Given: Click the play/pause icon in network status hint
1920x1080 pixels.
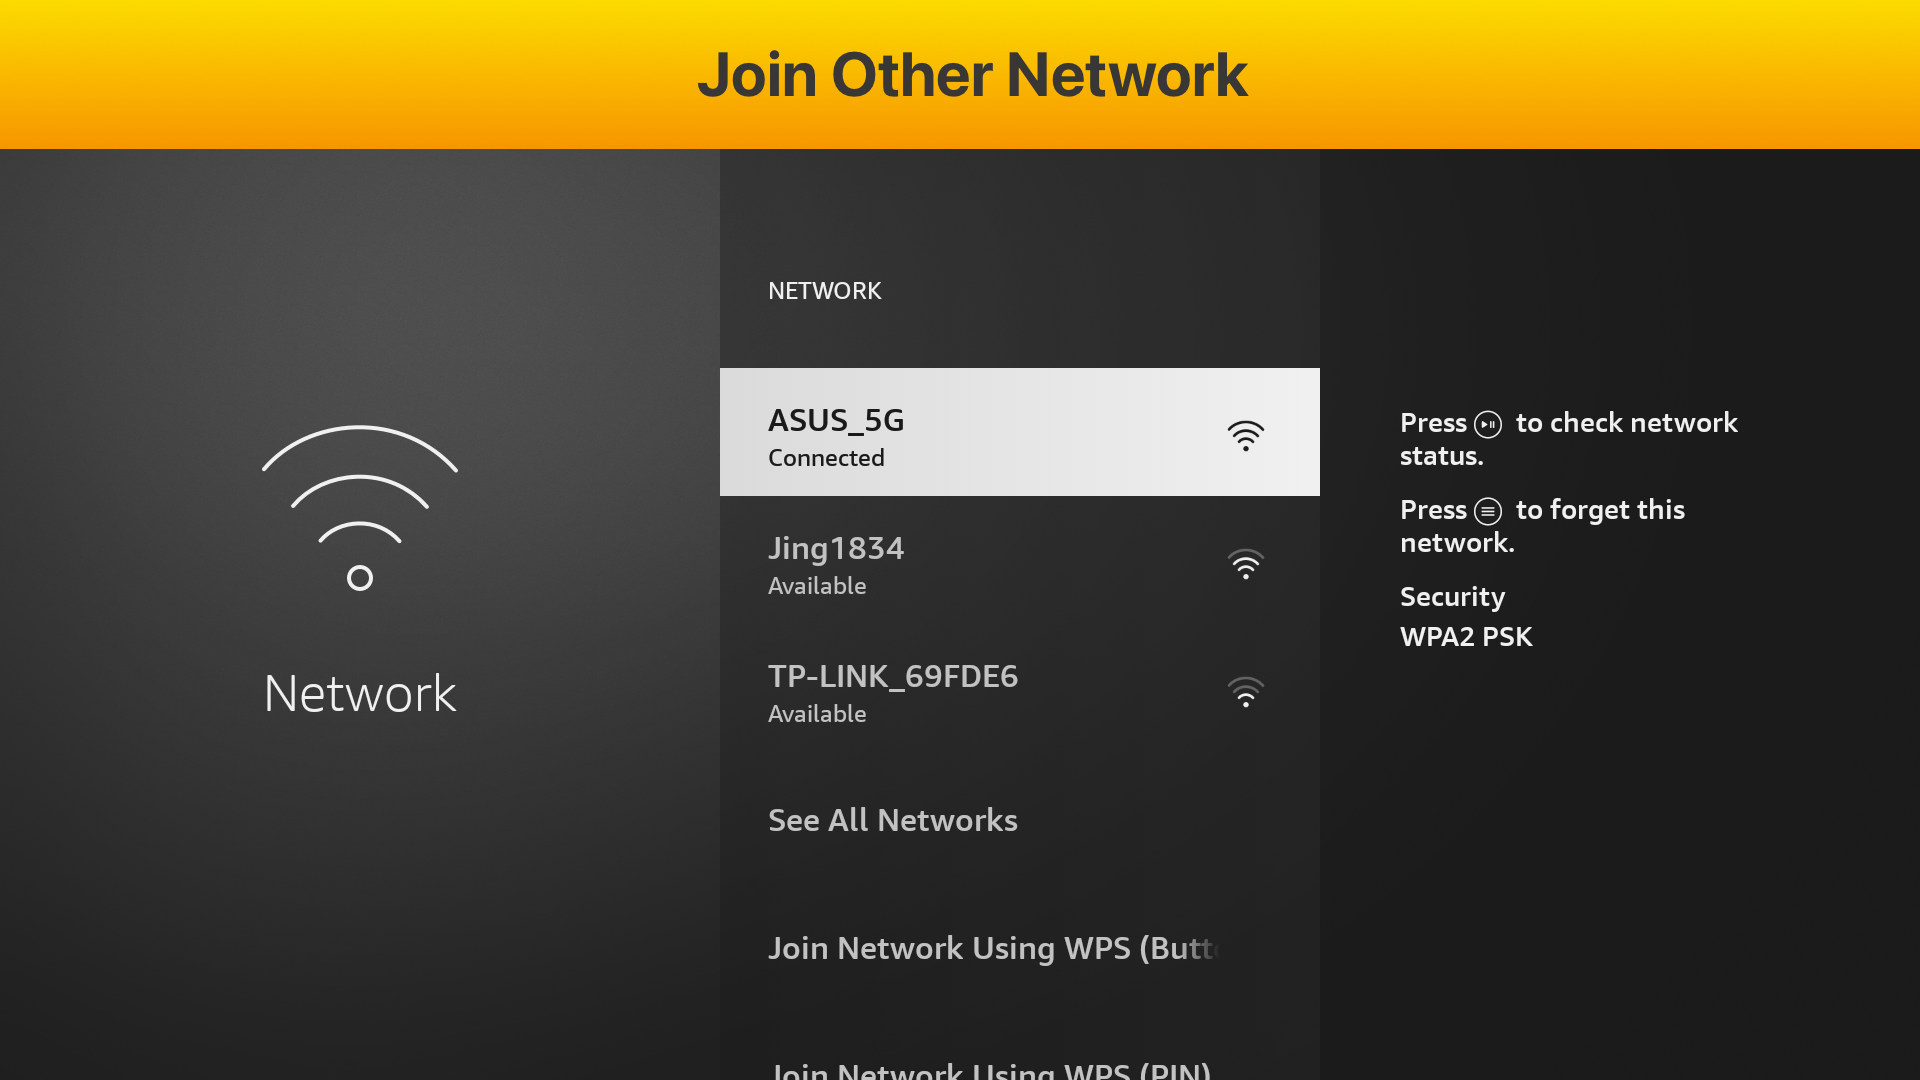Looking at the screenshot, I should tap(1489, 424).
